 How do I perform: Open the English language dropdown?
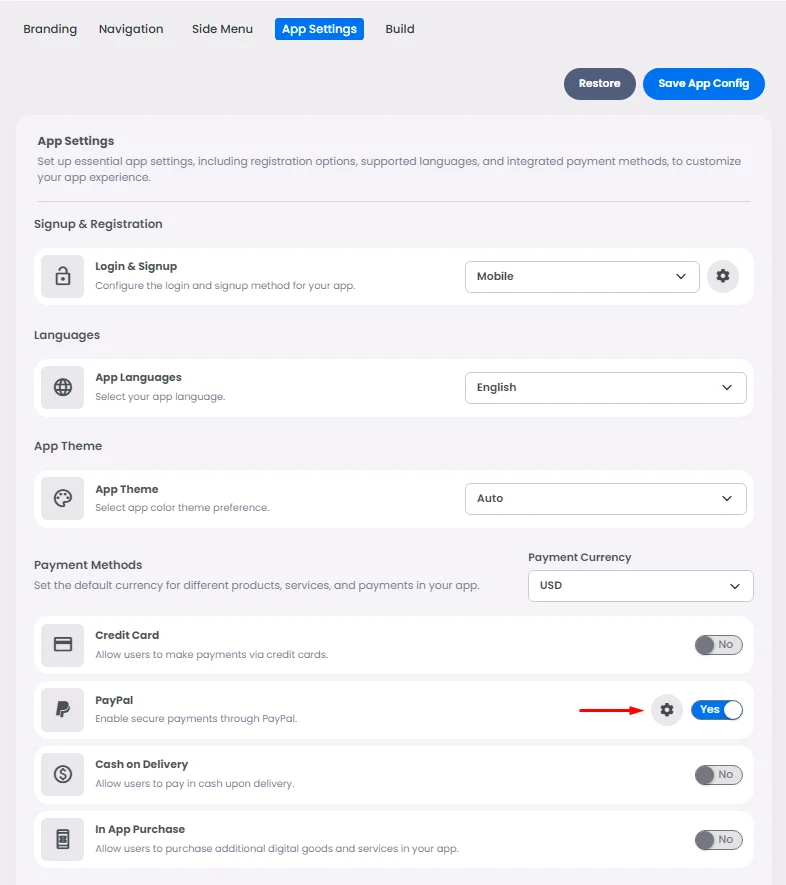[x=605, y=387]
